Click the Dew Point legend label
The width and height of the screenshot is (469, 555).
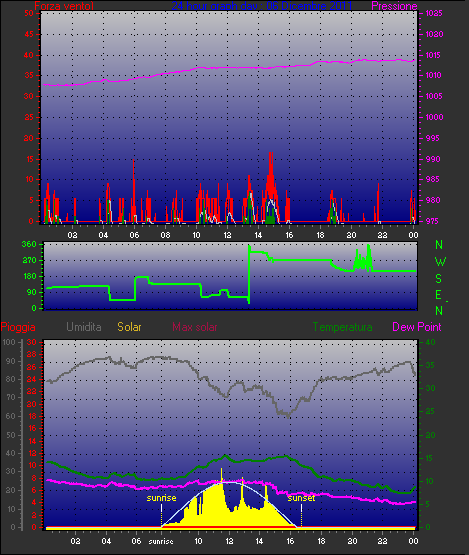[417, 327]
